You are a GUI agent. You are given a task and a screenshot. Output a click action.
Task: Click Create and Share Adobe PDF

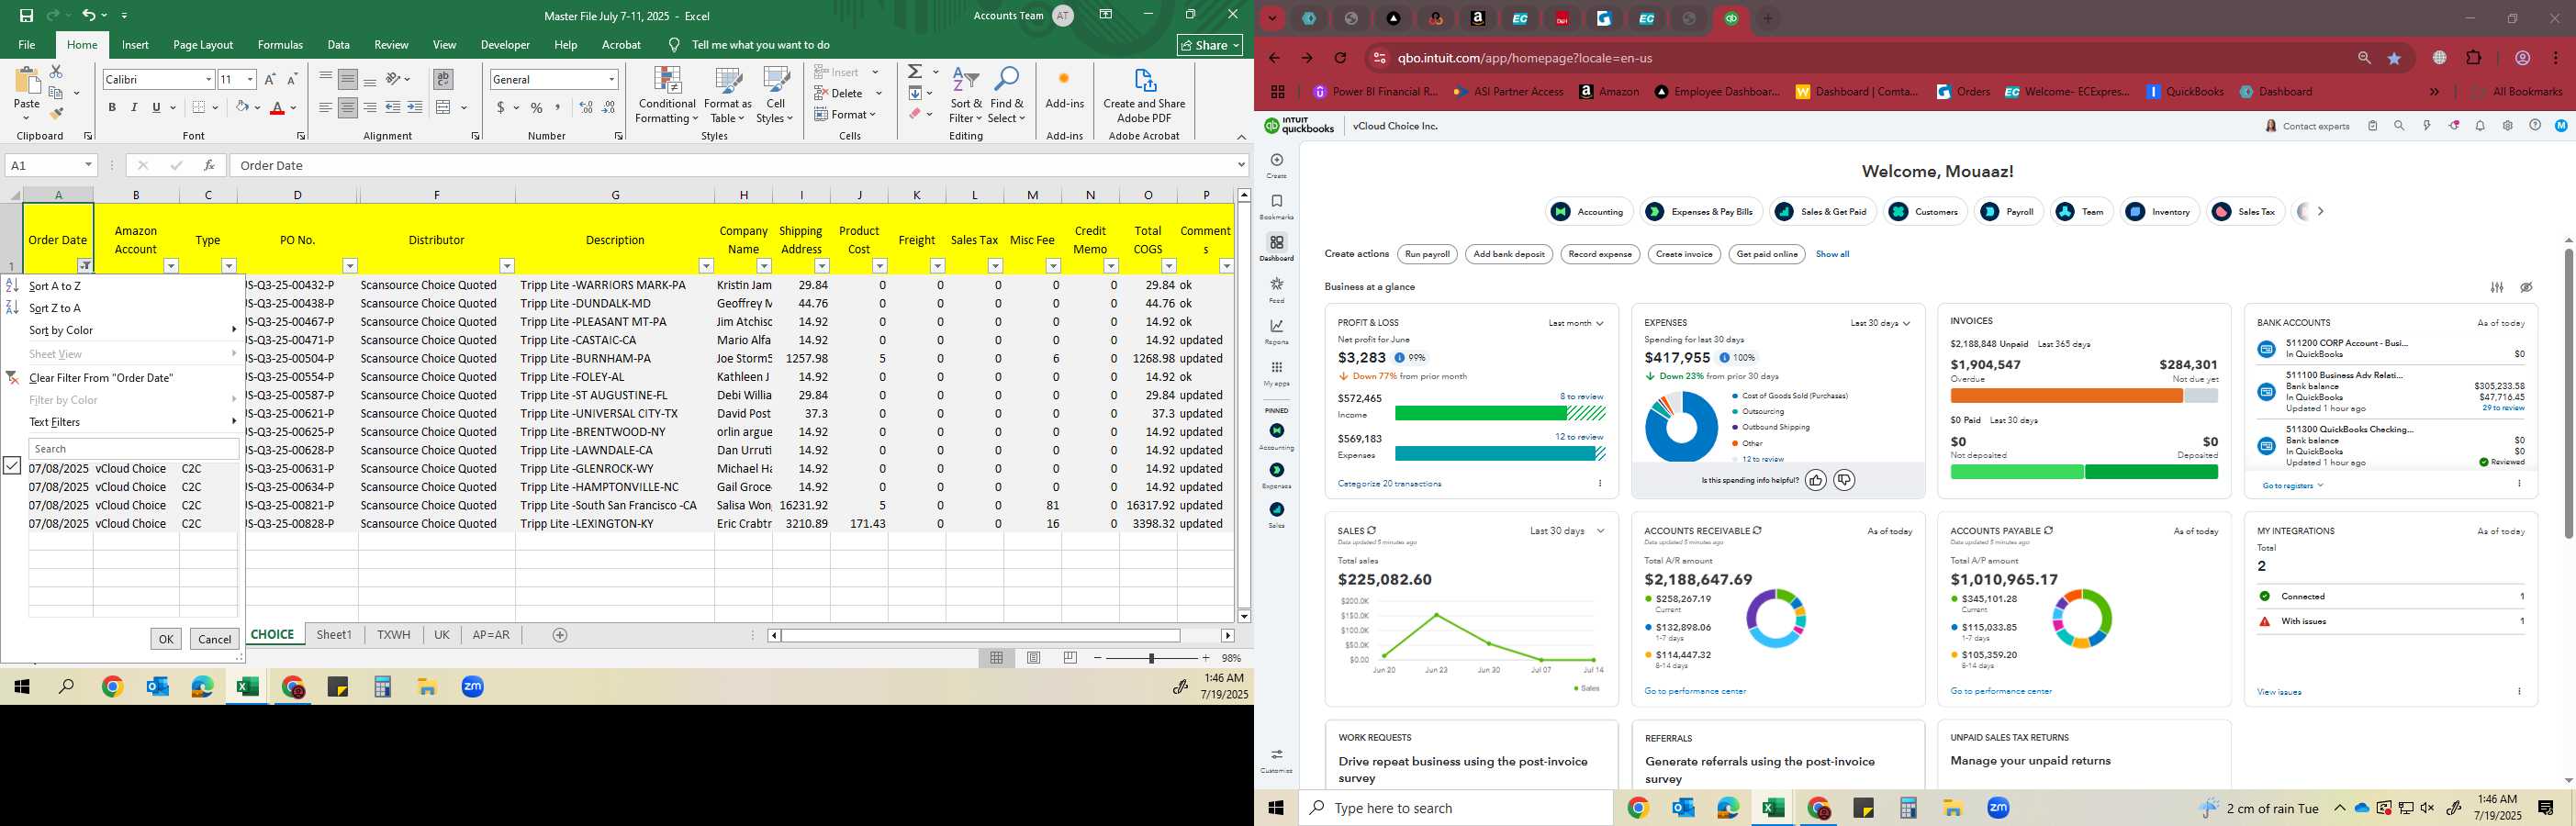[1144, 96]
